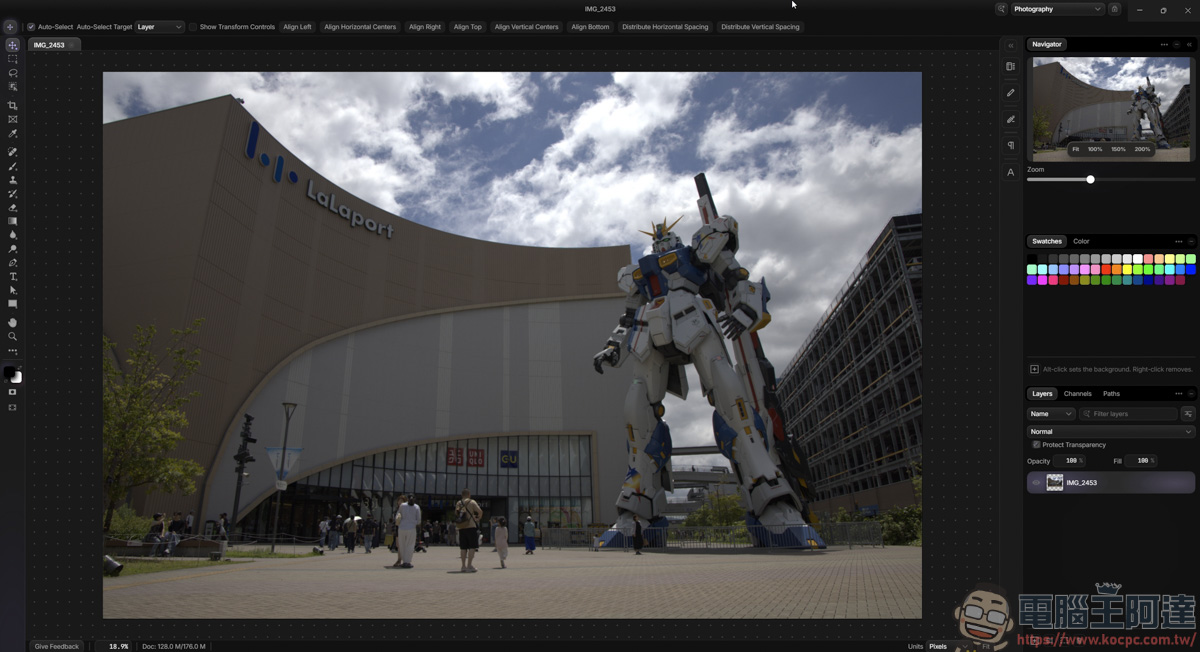Select the Type tool

[x=13, y=277]
